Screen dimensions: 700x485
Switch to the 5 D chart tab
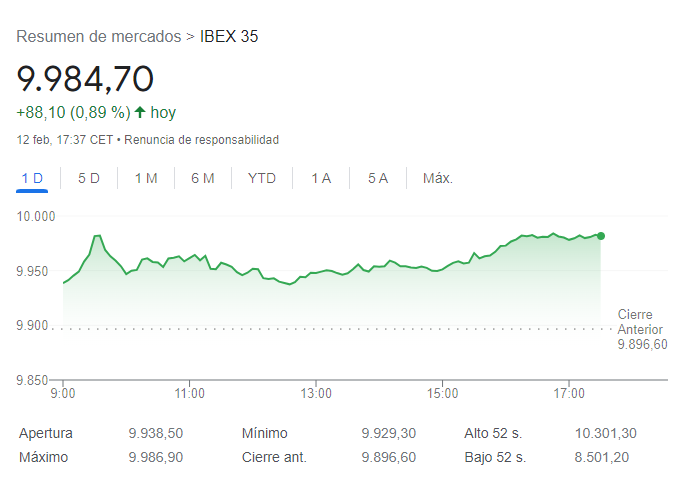pos(89,178)
